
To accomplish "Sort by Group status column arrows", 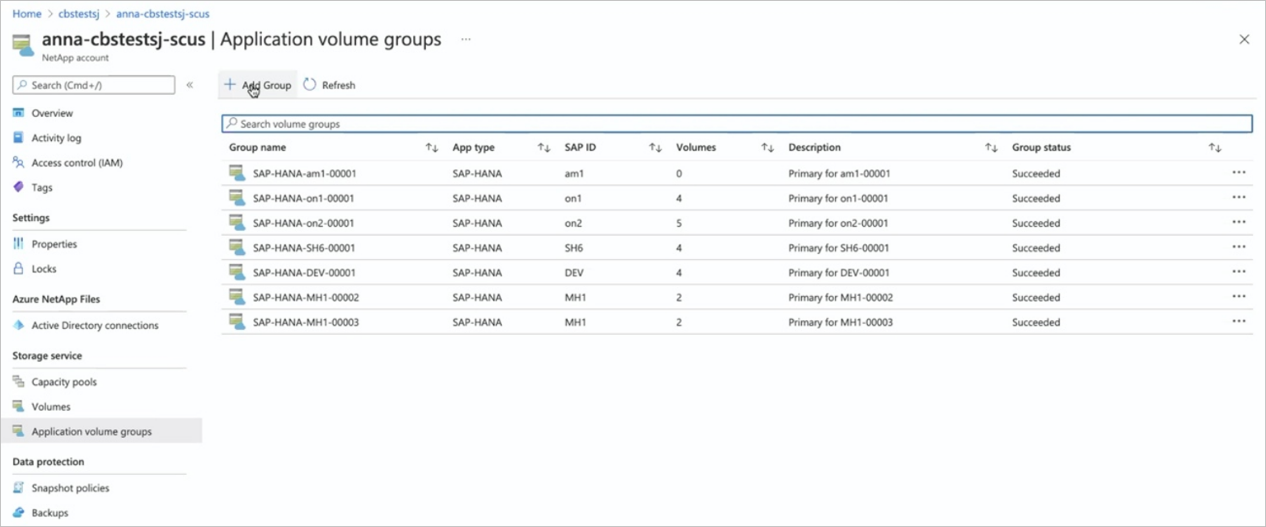I will pos(1215,148).
